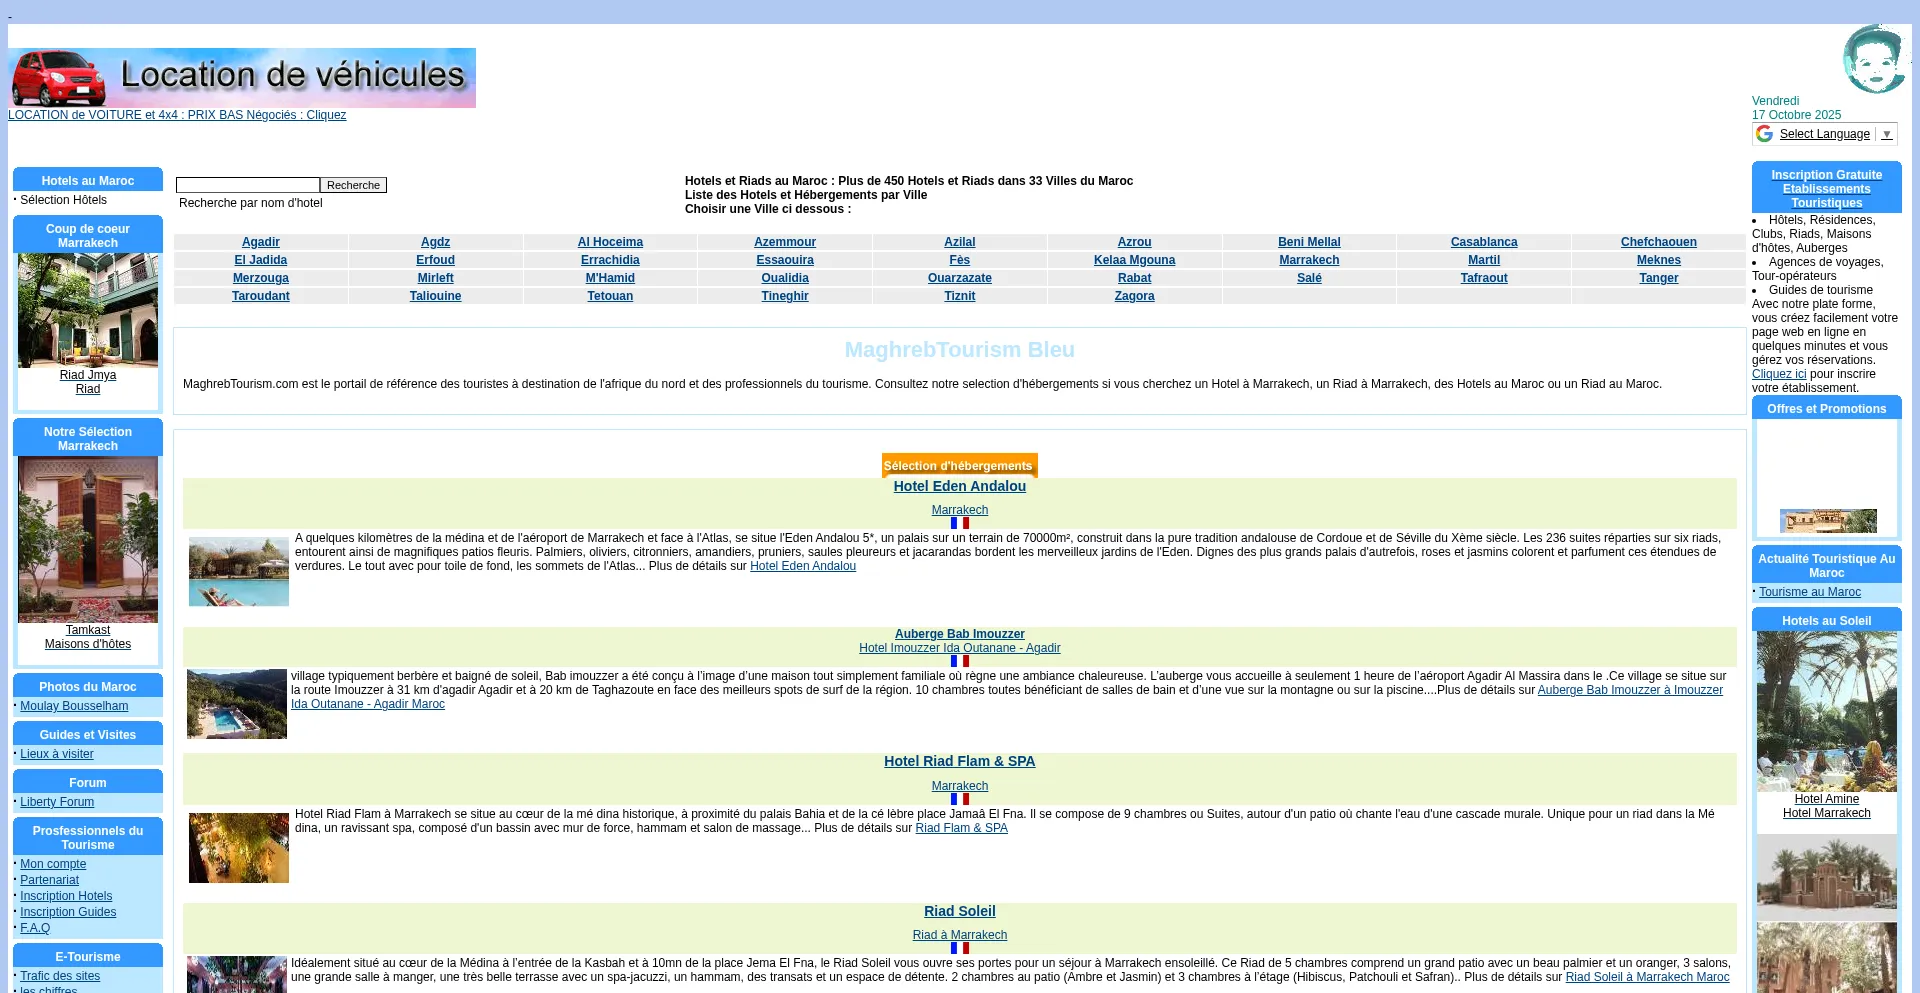Click the language selector dropdown arrow

(1887, 135)
